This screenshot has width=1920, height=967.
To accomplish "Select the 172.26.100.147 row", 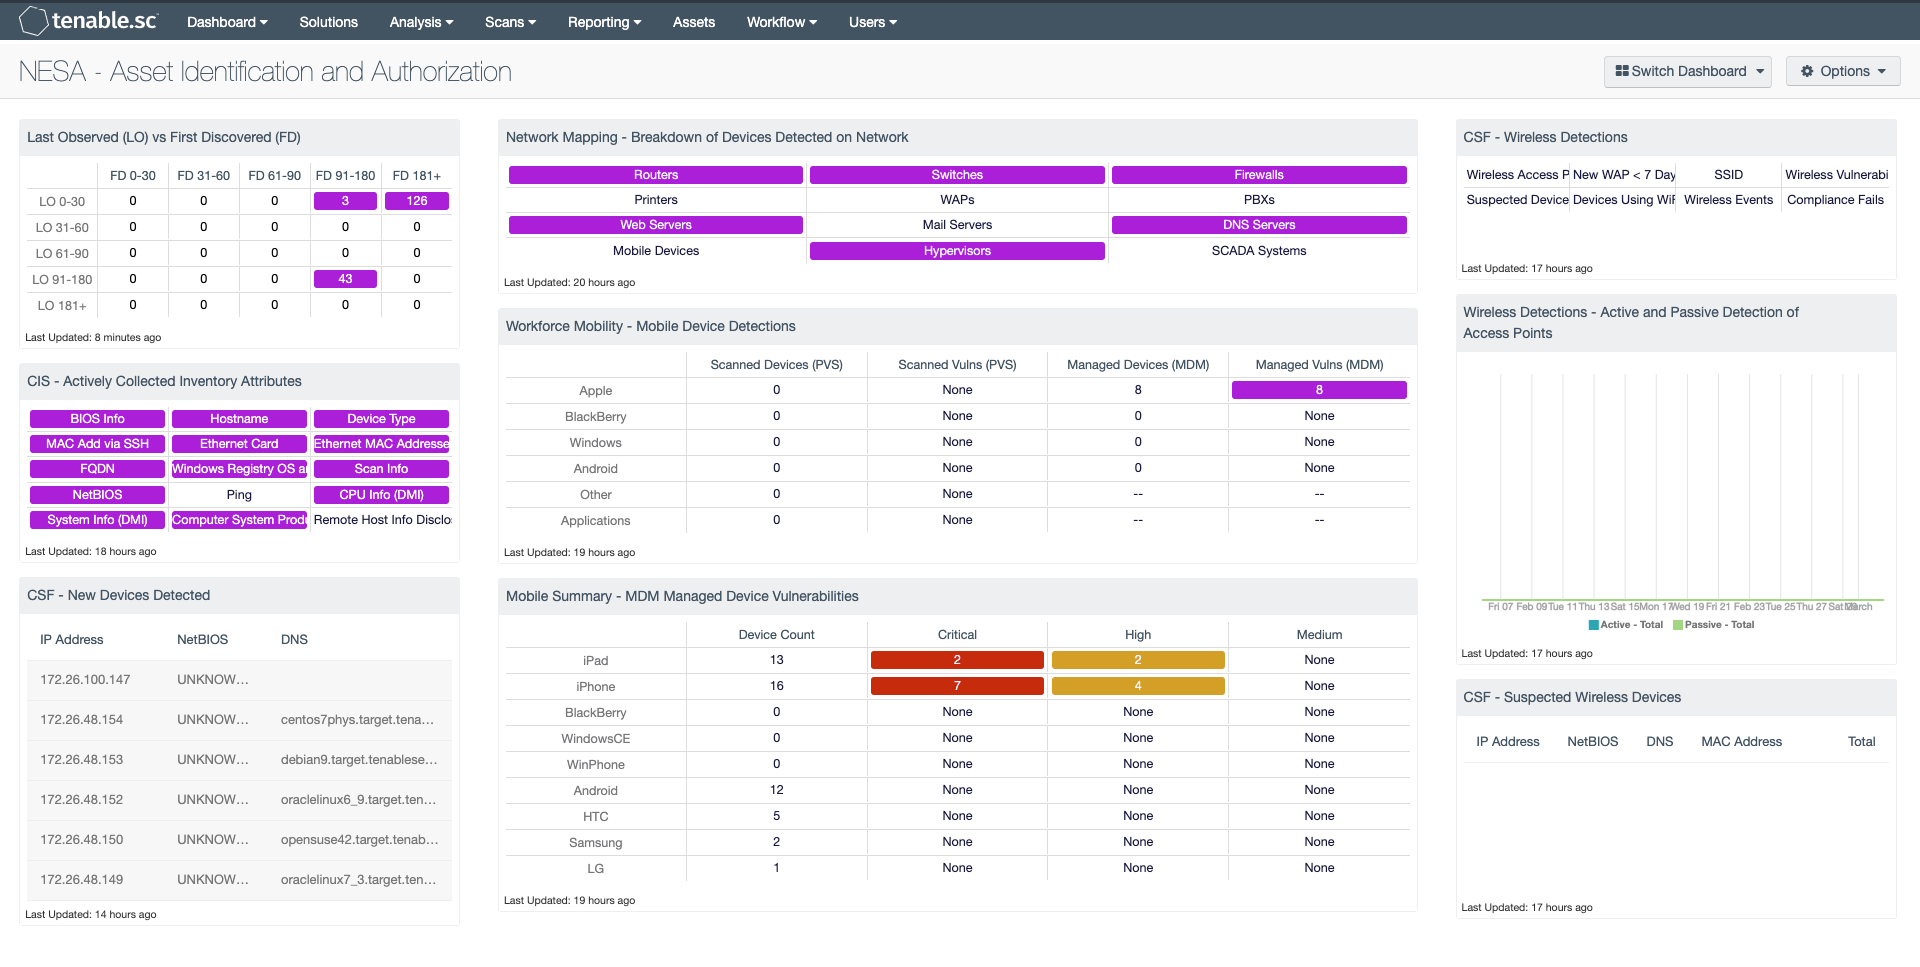I will (x=239, y=680).
